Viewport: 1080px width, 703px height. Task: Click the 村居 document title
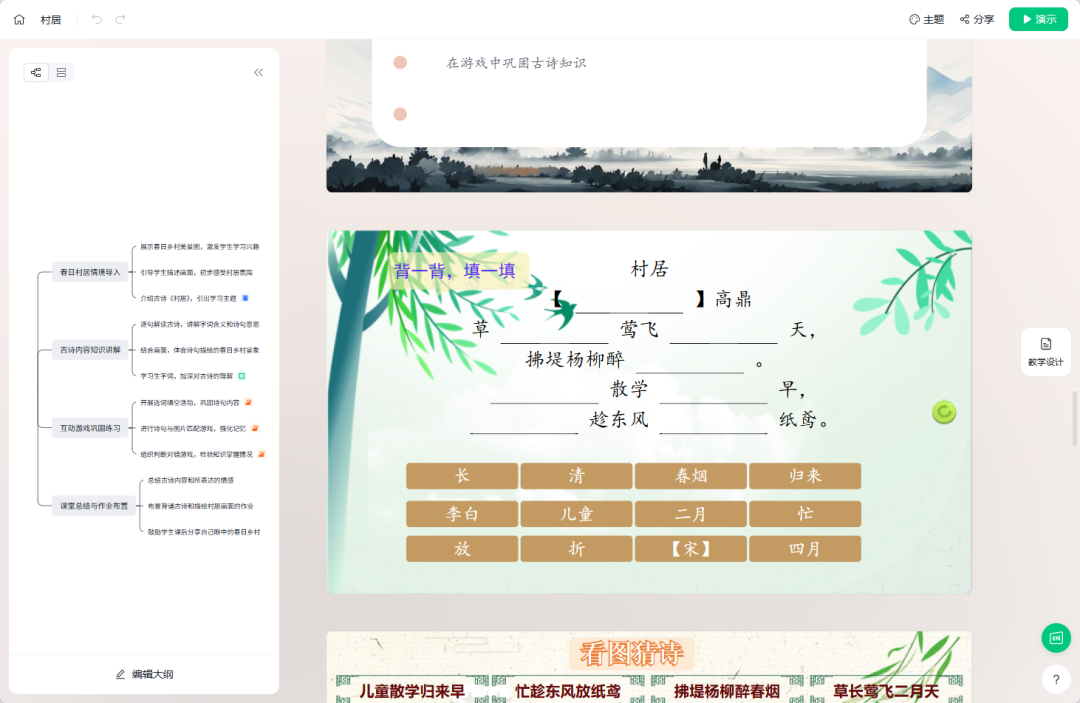53,18
